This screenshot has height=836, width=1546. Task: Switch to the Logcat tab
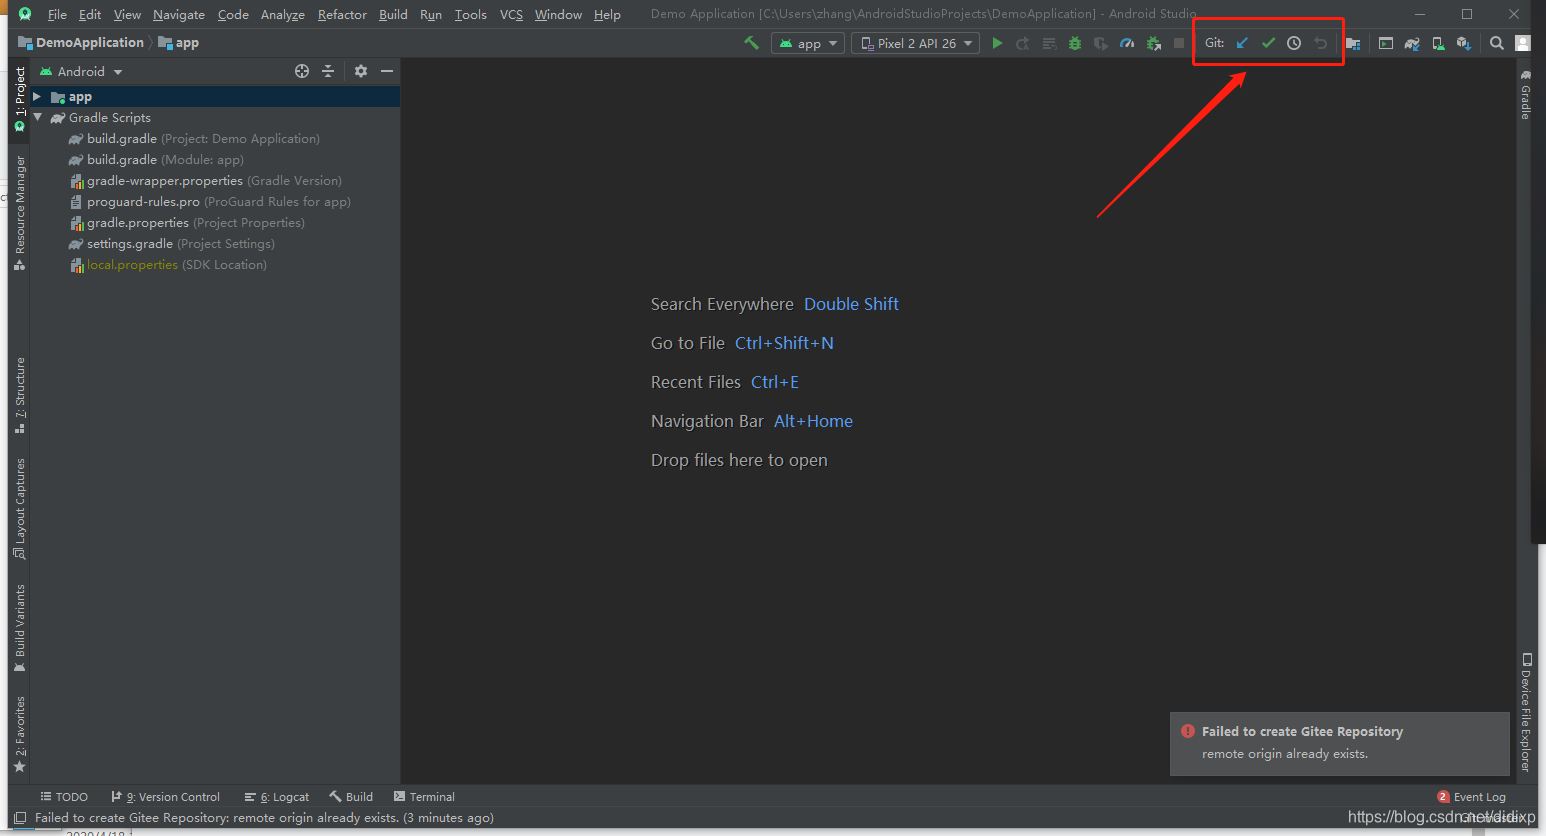pos(276,796)
